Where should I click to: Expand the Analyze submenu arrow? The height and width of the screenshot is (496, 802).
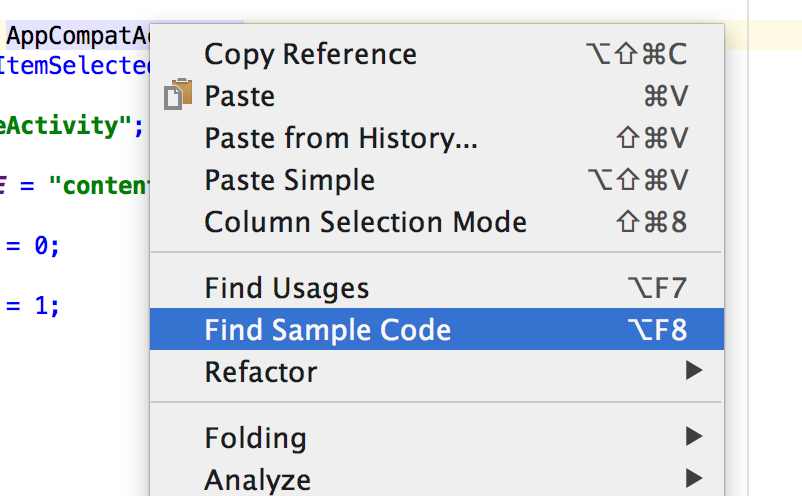click(x=694, y=478)
